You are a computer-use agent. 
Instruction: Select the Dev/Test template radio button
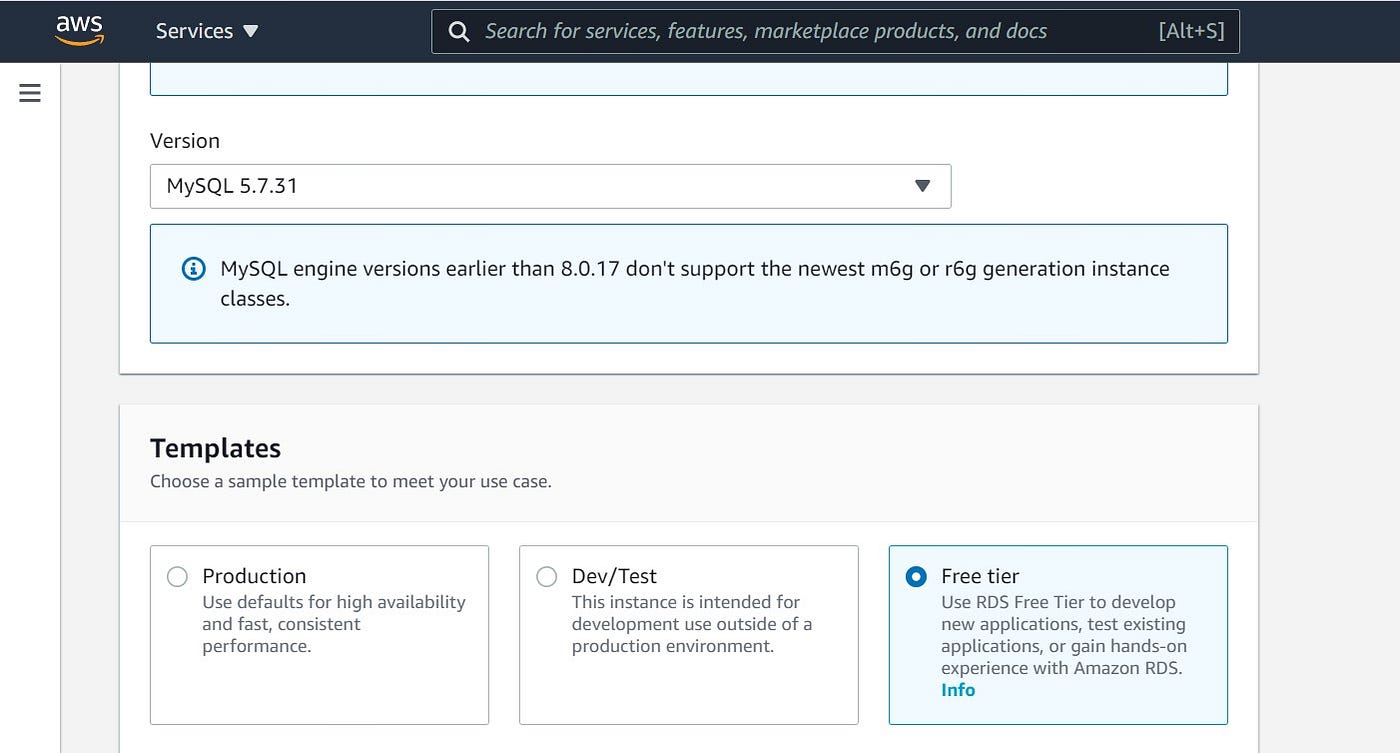546,576
